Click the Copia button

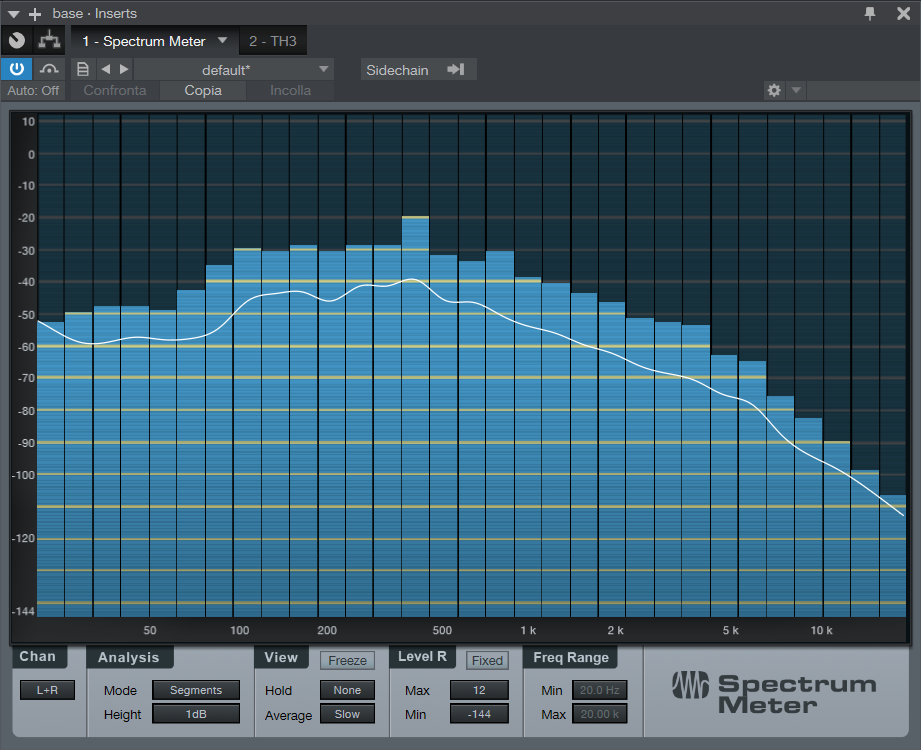point(203,90)
